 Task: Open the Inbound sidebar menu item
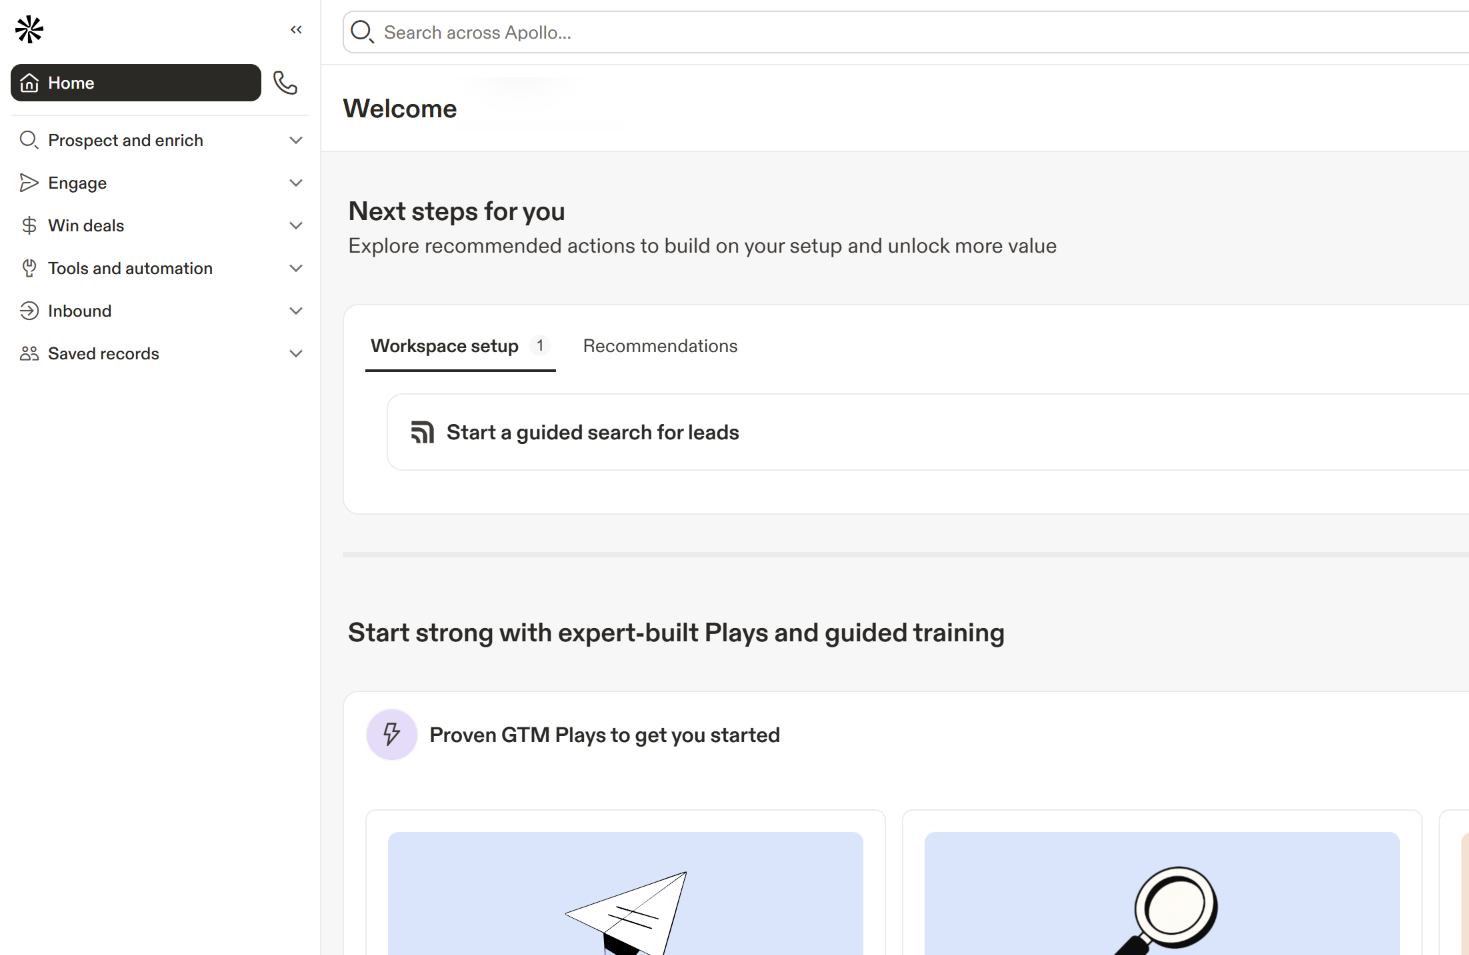click(80, 311)
